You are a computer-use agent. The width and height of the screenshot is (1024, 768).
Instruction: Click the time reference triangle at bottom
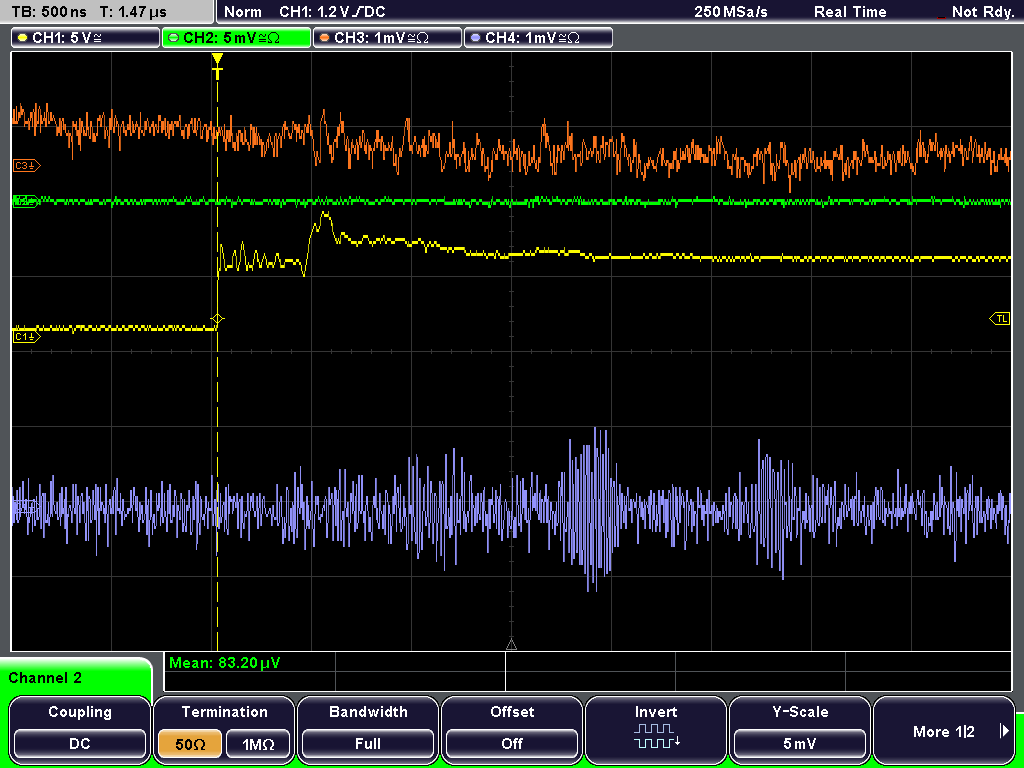click(511, 645)
